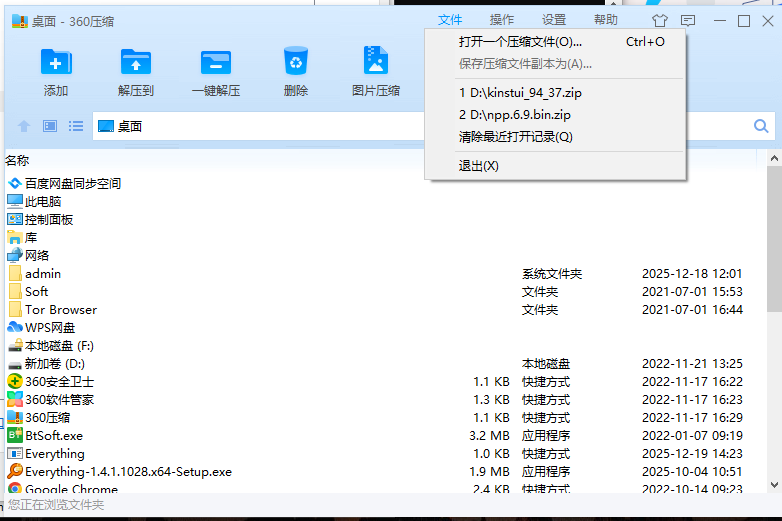
Task: Select the Tor Browser folder row
Action: click(385, 310)
